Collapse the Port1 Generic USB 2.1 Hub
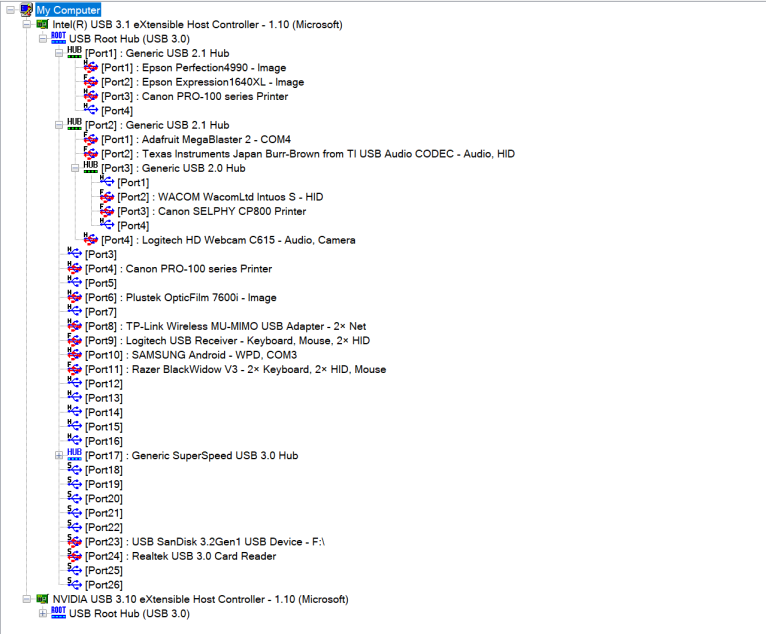 click(x=59, y=53)
